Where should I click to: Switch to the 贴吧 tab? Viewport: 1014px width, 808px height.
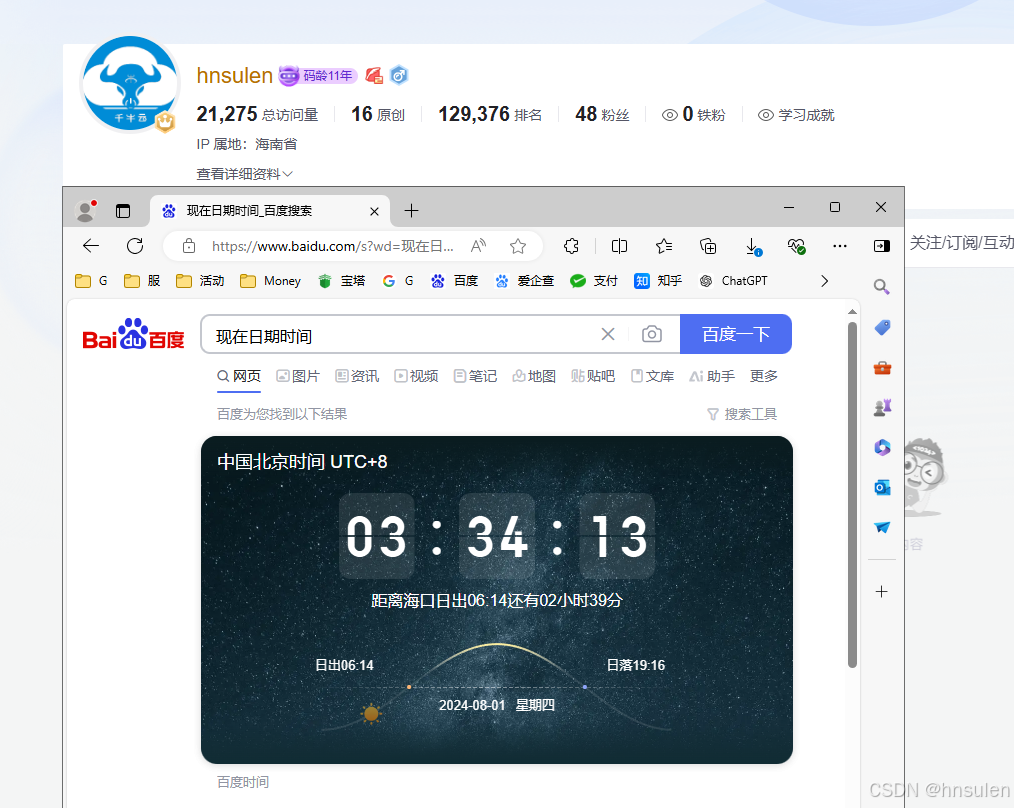593,376
